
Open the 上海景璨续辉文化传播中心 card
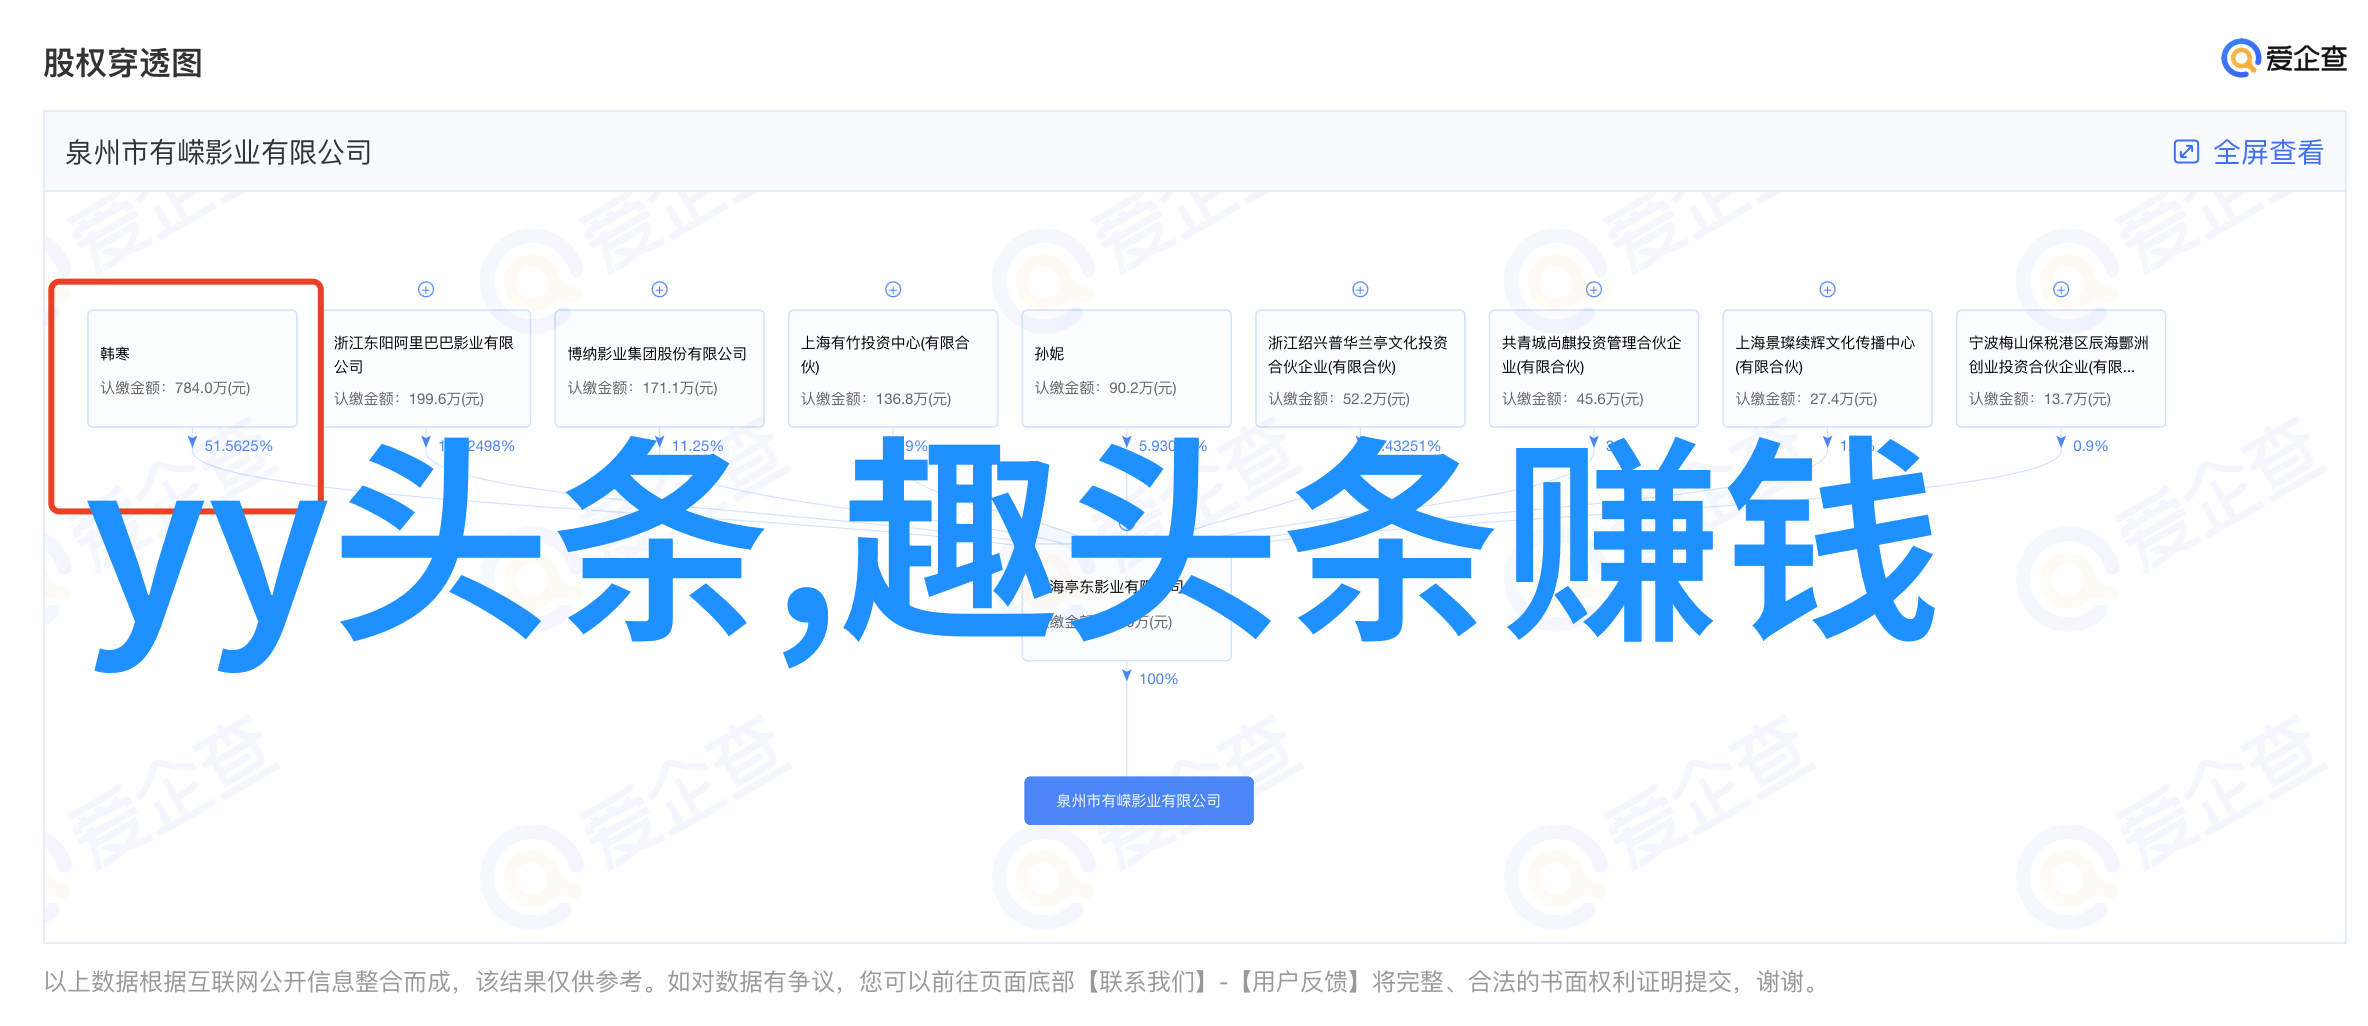click(x=1827, y=368)
